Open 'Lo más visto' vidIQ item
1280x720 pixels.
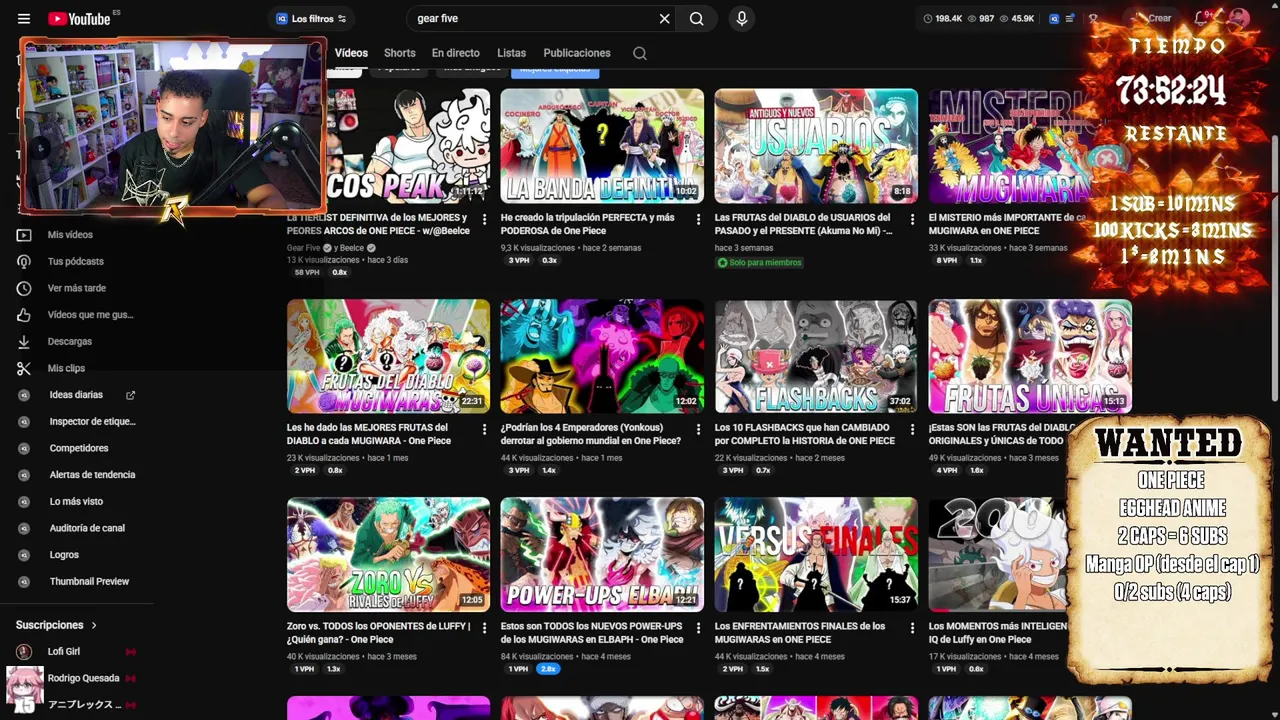(x=77, y=501)
